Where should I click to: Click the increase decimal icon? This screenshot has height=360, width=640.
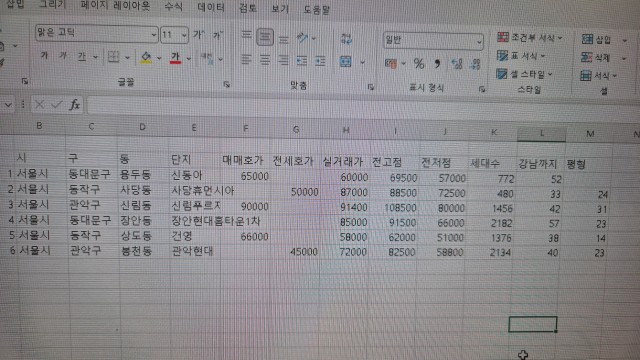click(x=457, y=64)
